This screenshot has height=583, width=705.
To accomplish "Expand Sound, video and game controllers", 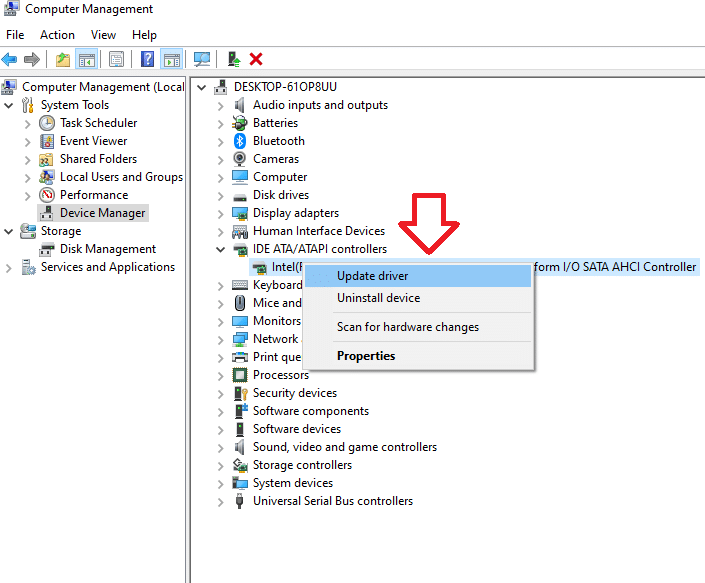I will (220, 448).
